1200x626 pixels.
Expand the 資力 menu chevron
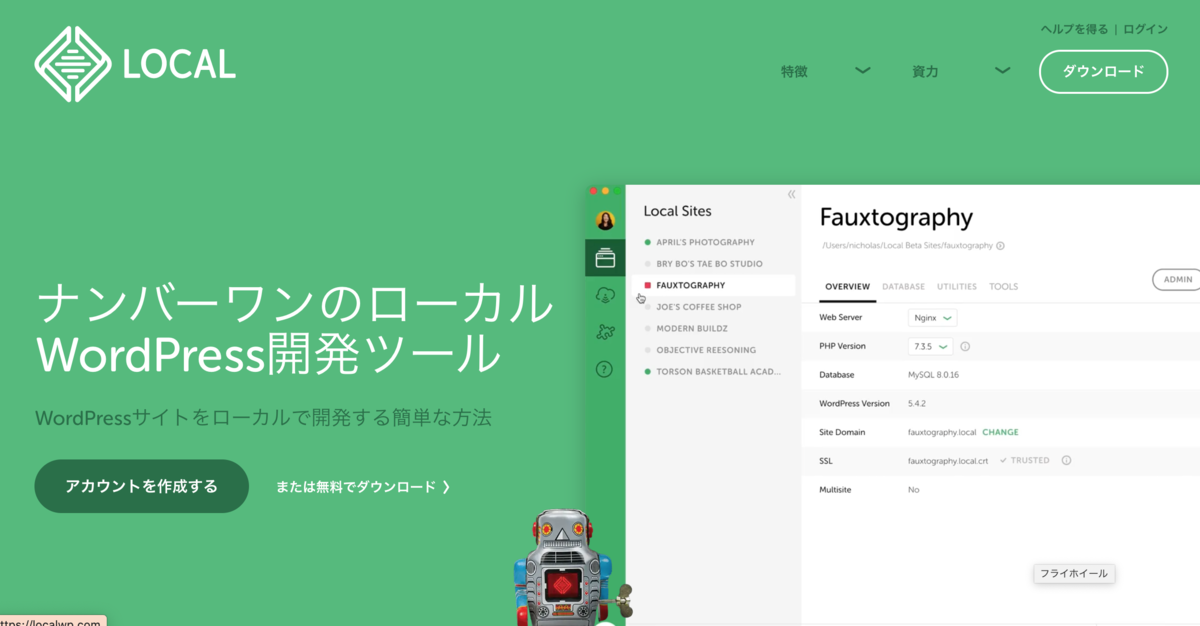1002,71
